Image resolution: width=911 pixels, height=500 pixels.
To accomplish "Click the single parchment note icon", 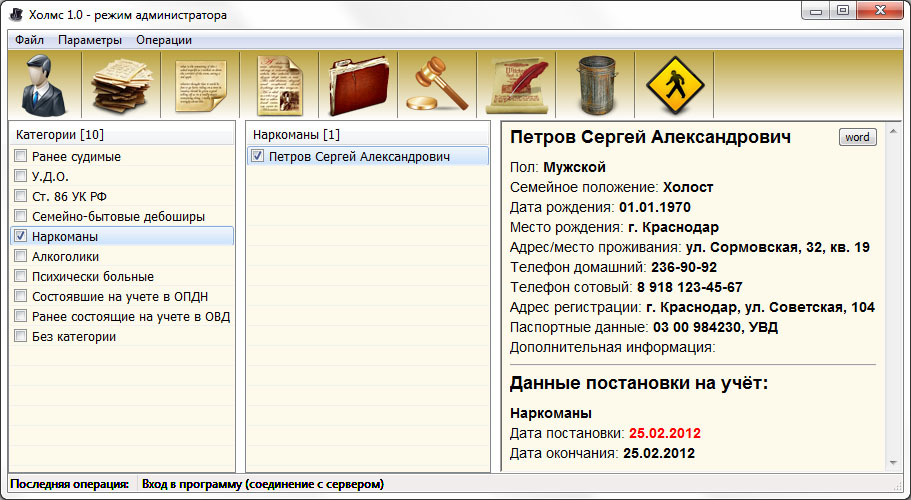I will 201,85.
